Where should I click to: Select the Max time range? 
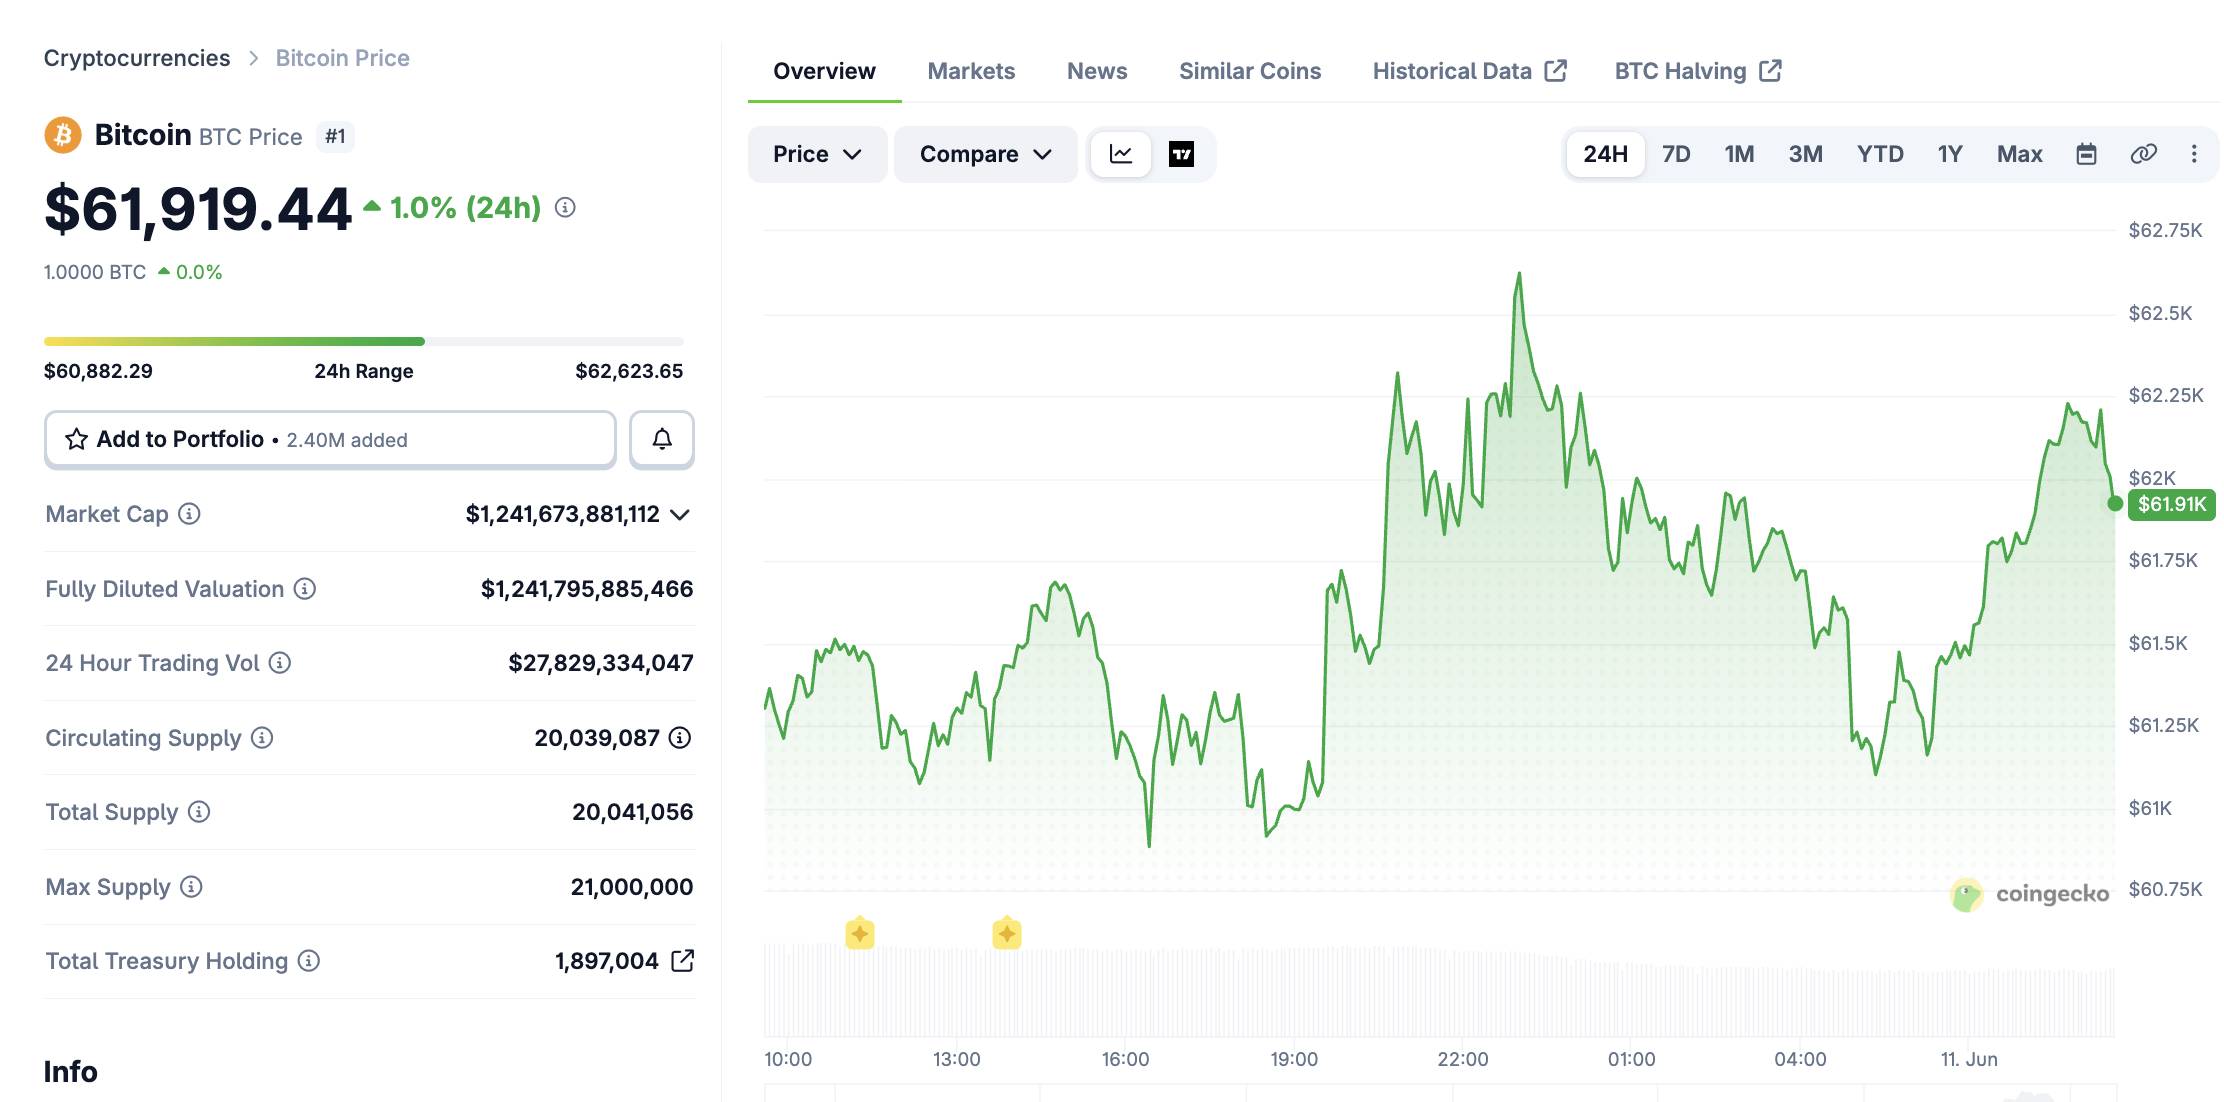click(x=2019, y=154)
